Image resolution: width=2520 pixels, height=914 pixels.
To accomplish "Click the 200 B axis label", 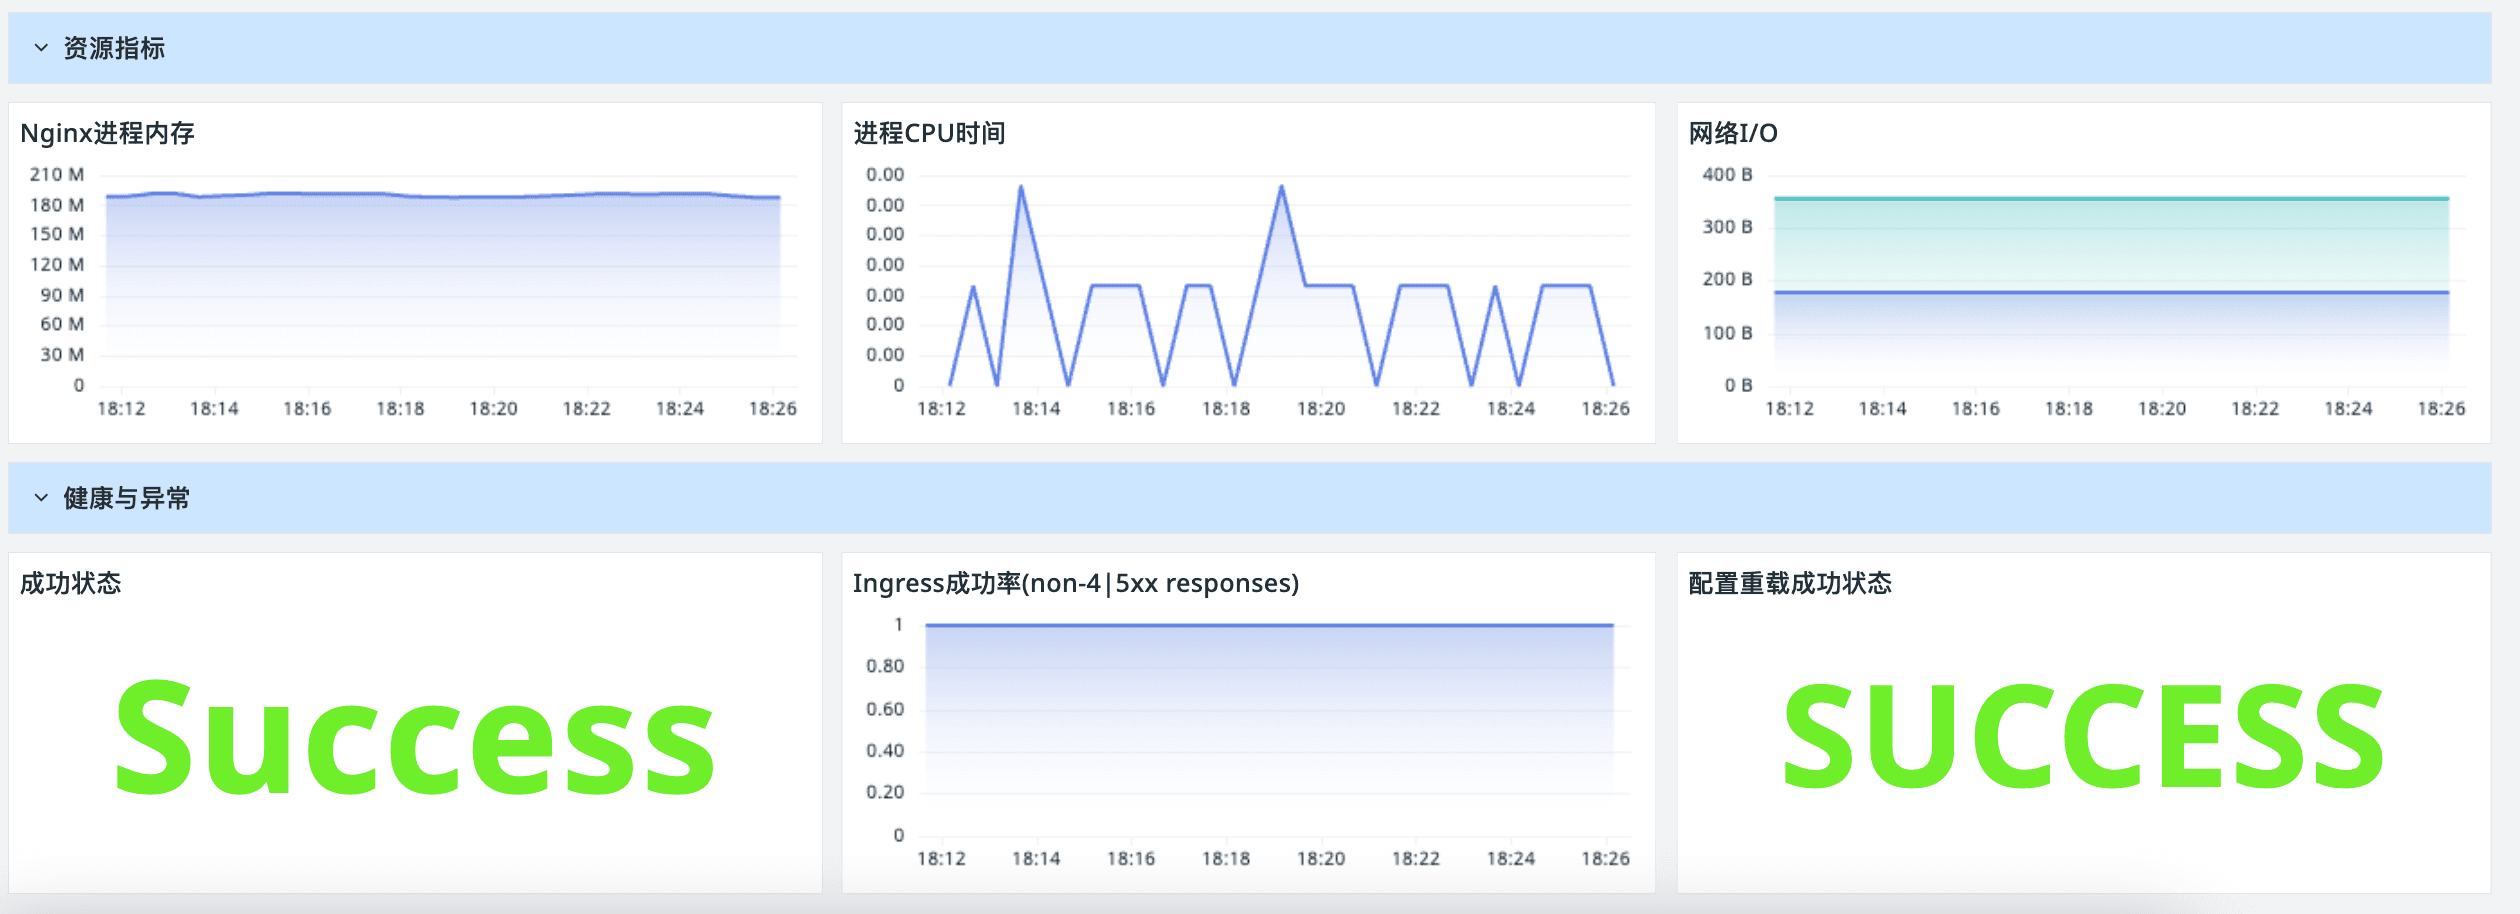I will 1727,279.
